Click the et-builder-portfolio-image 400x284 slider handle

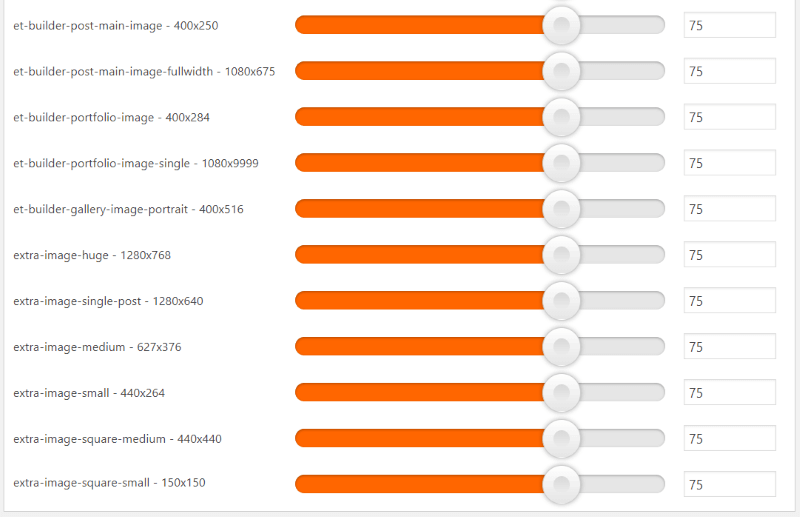561,117
